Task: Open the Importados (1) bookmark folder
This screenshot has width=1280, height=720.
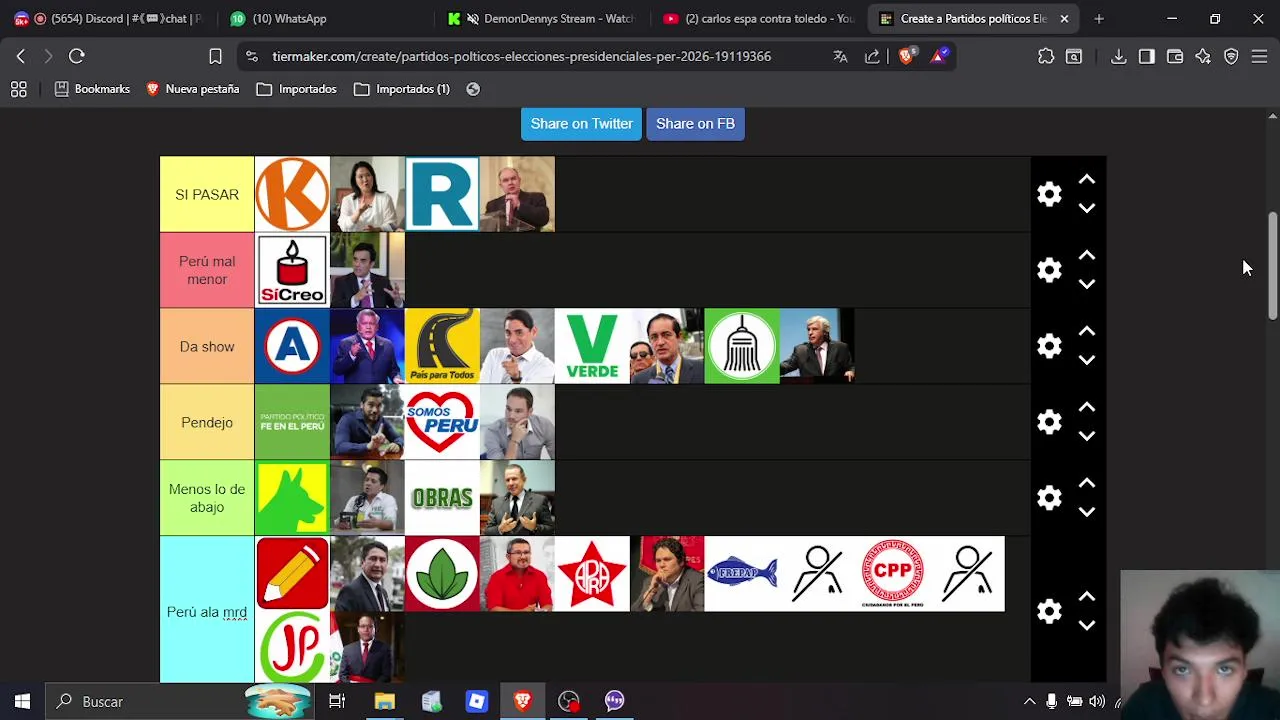Action: click(402, 89)
